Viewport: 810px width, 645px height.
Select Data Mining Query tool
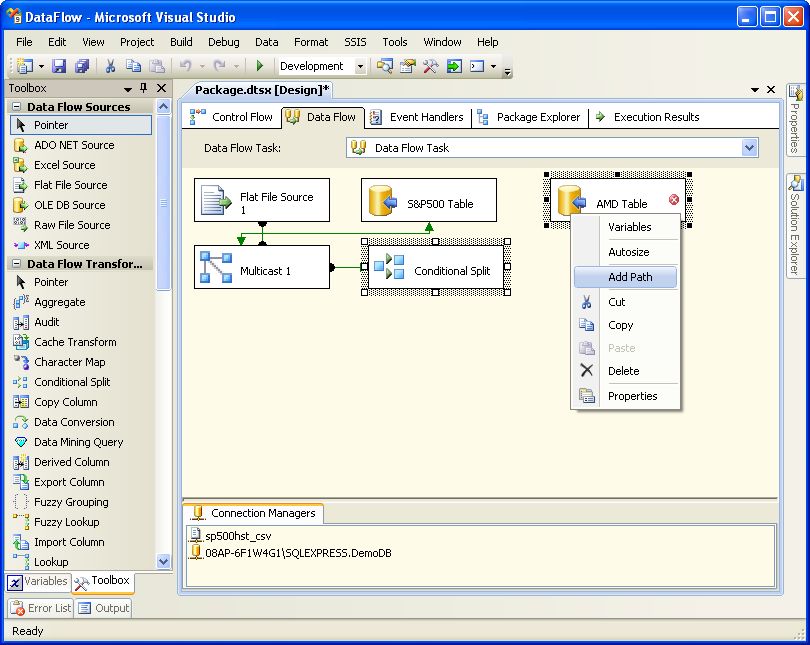point(81,442)
